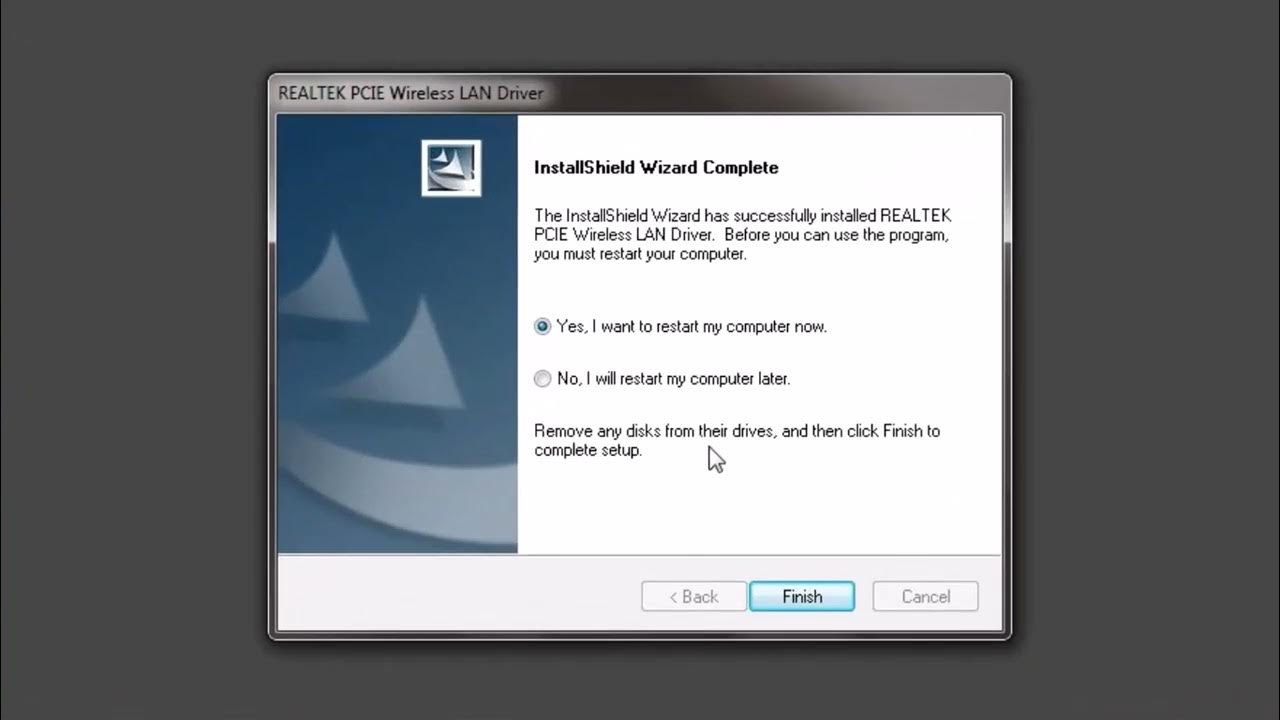Screen dimensions: 1280x720
Task: Click the 'Remove any disks from their drives' text
Action: (737, 441)
